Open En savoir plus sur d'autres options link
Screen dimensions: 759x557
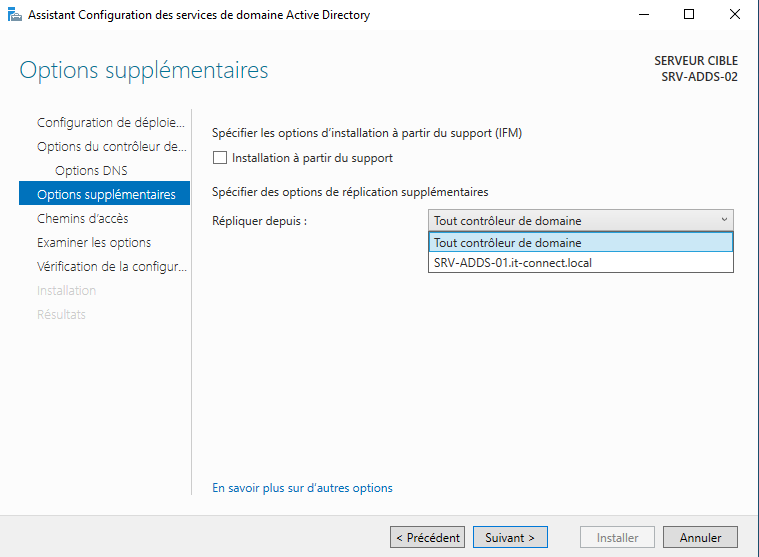coord(302,488)
